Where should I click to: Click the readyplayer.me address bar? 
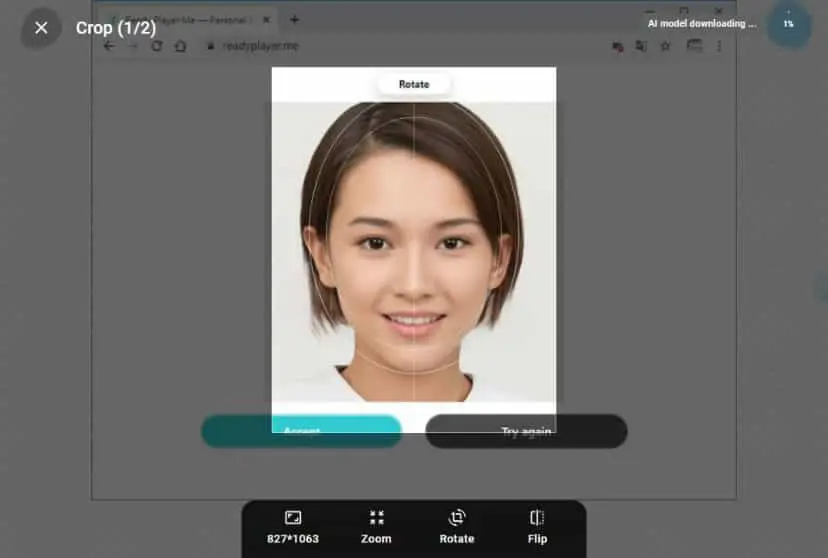pyautogui.click(x=401, y=46)
